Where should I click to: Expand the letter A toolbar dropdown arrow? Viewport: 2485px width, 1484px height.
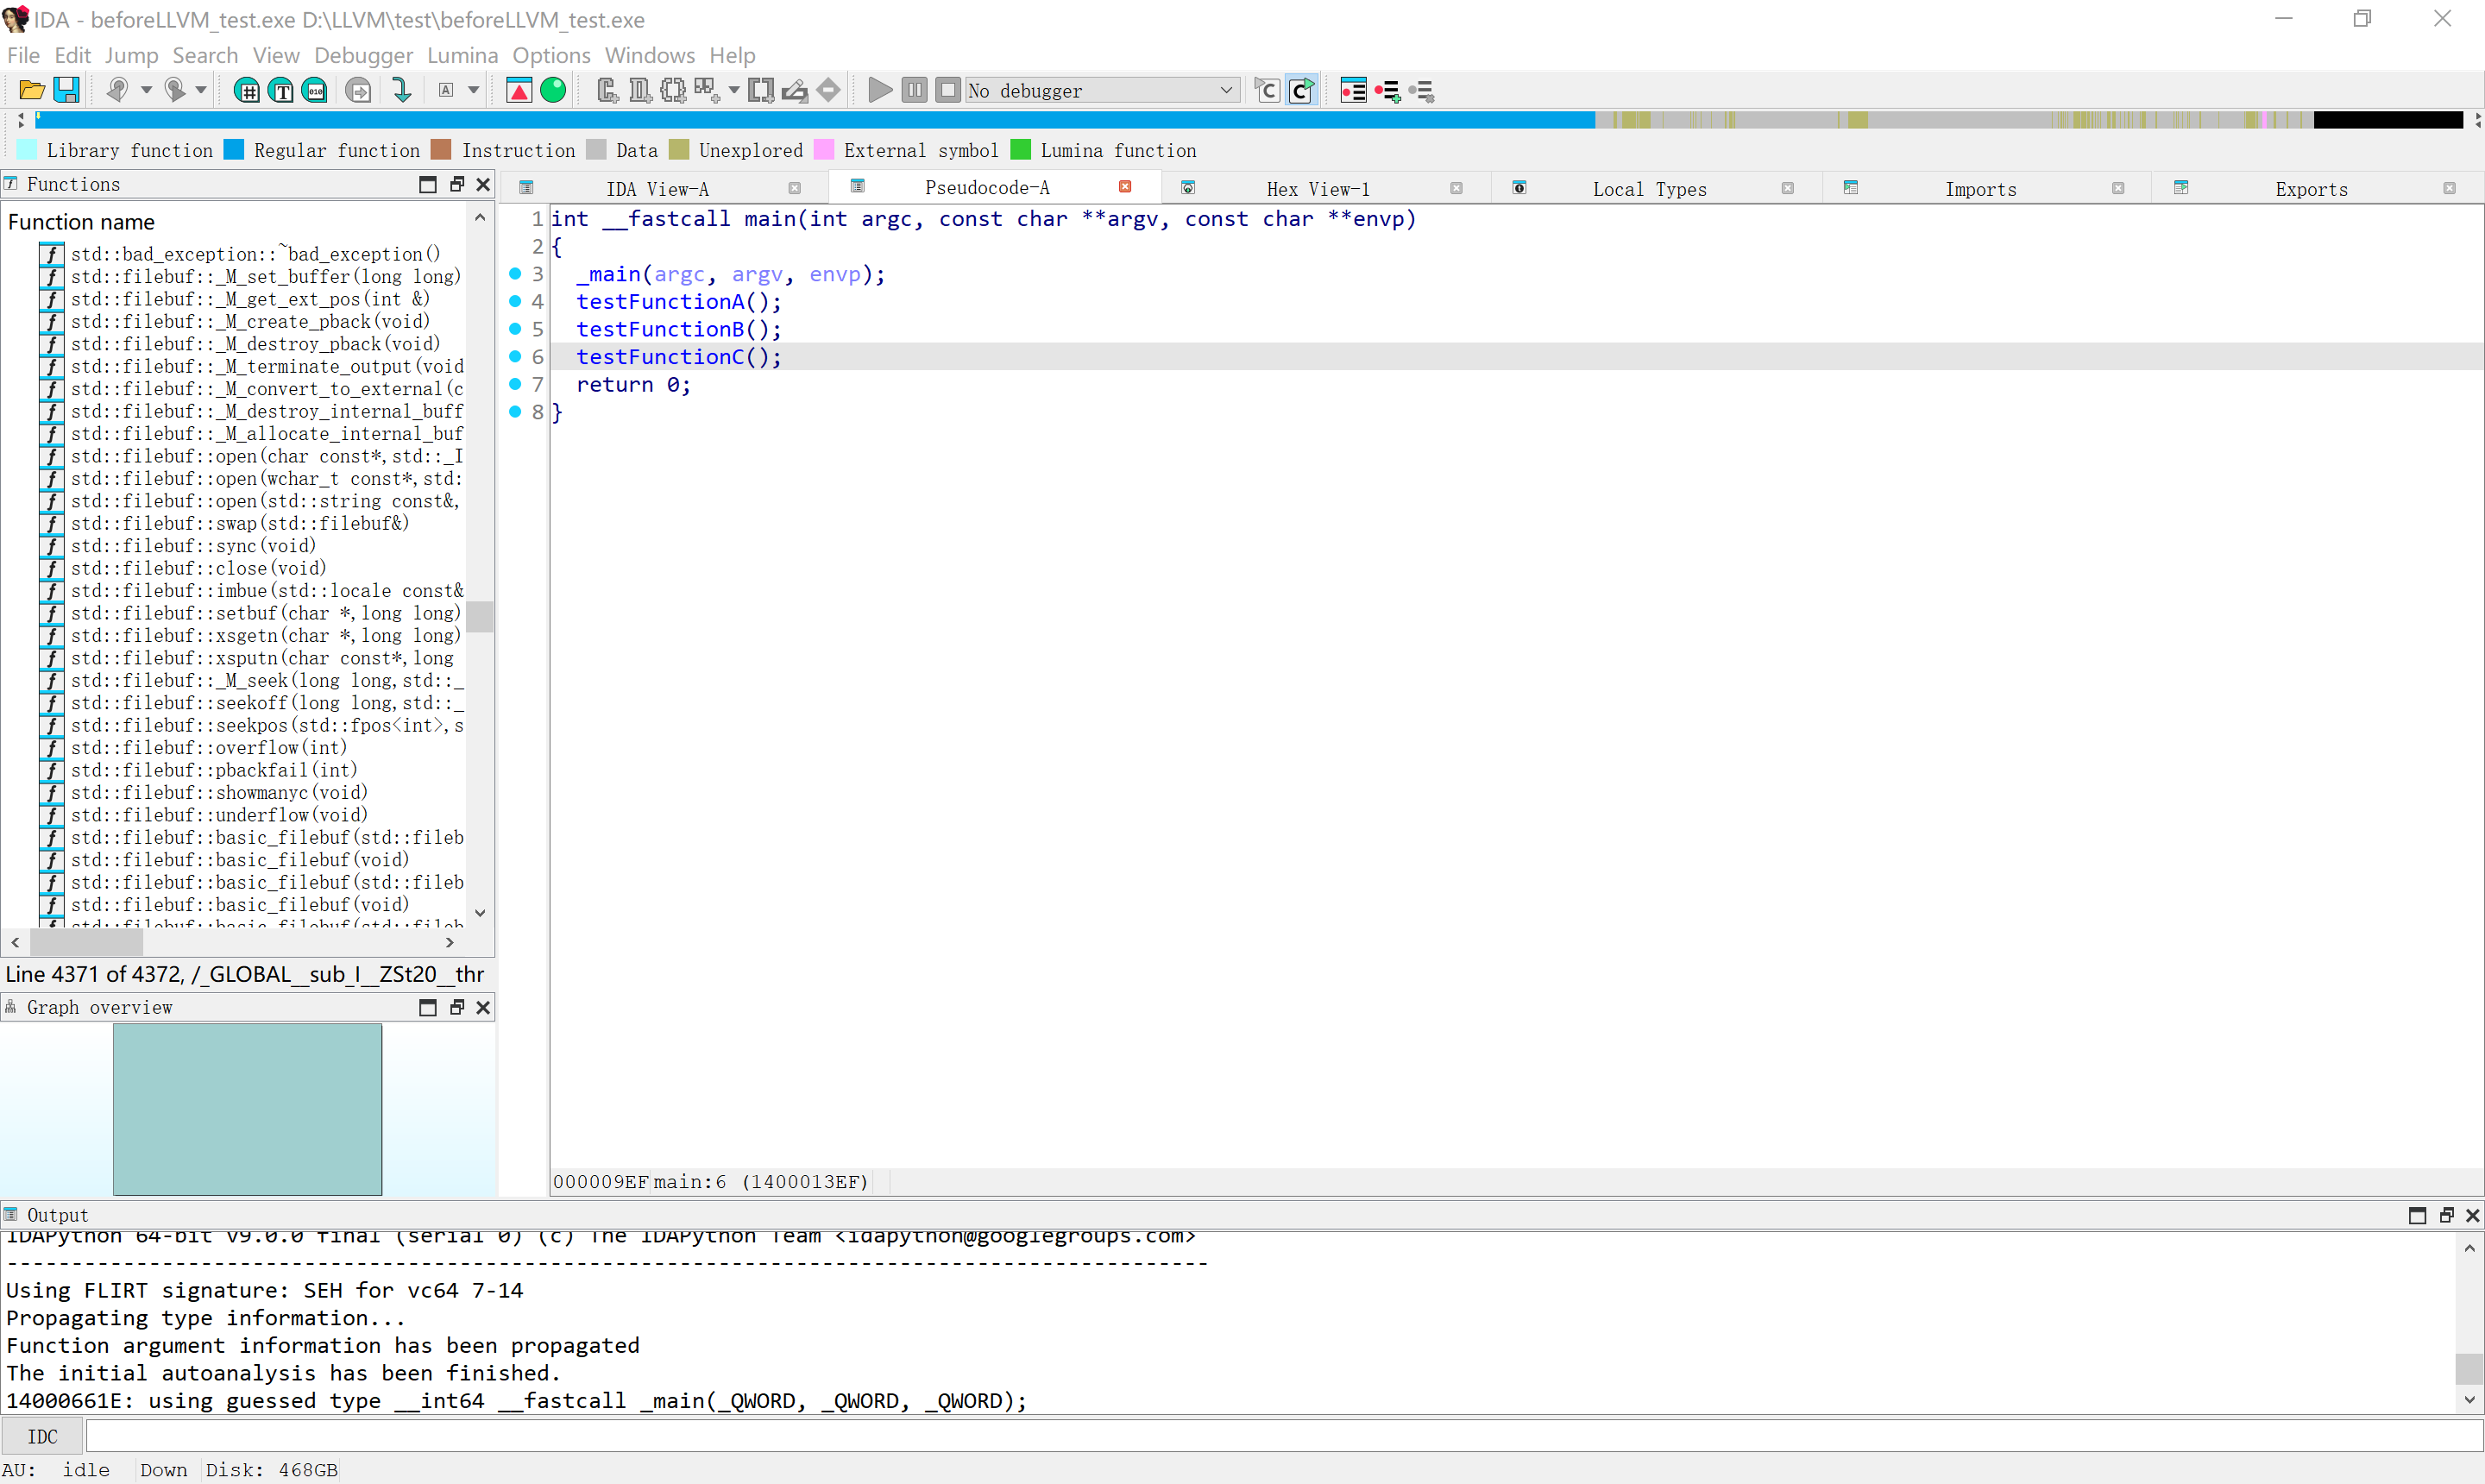[474, 91]
